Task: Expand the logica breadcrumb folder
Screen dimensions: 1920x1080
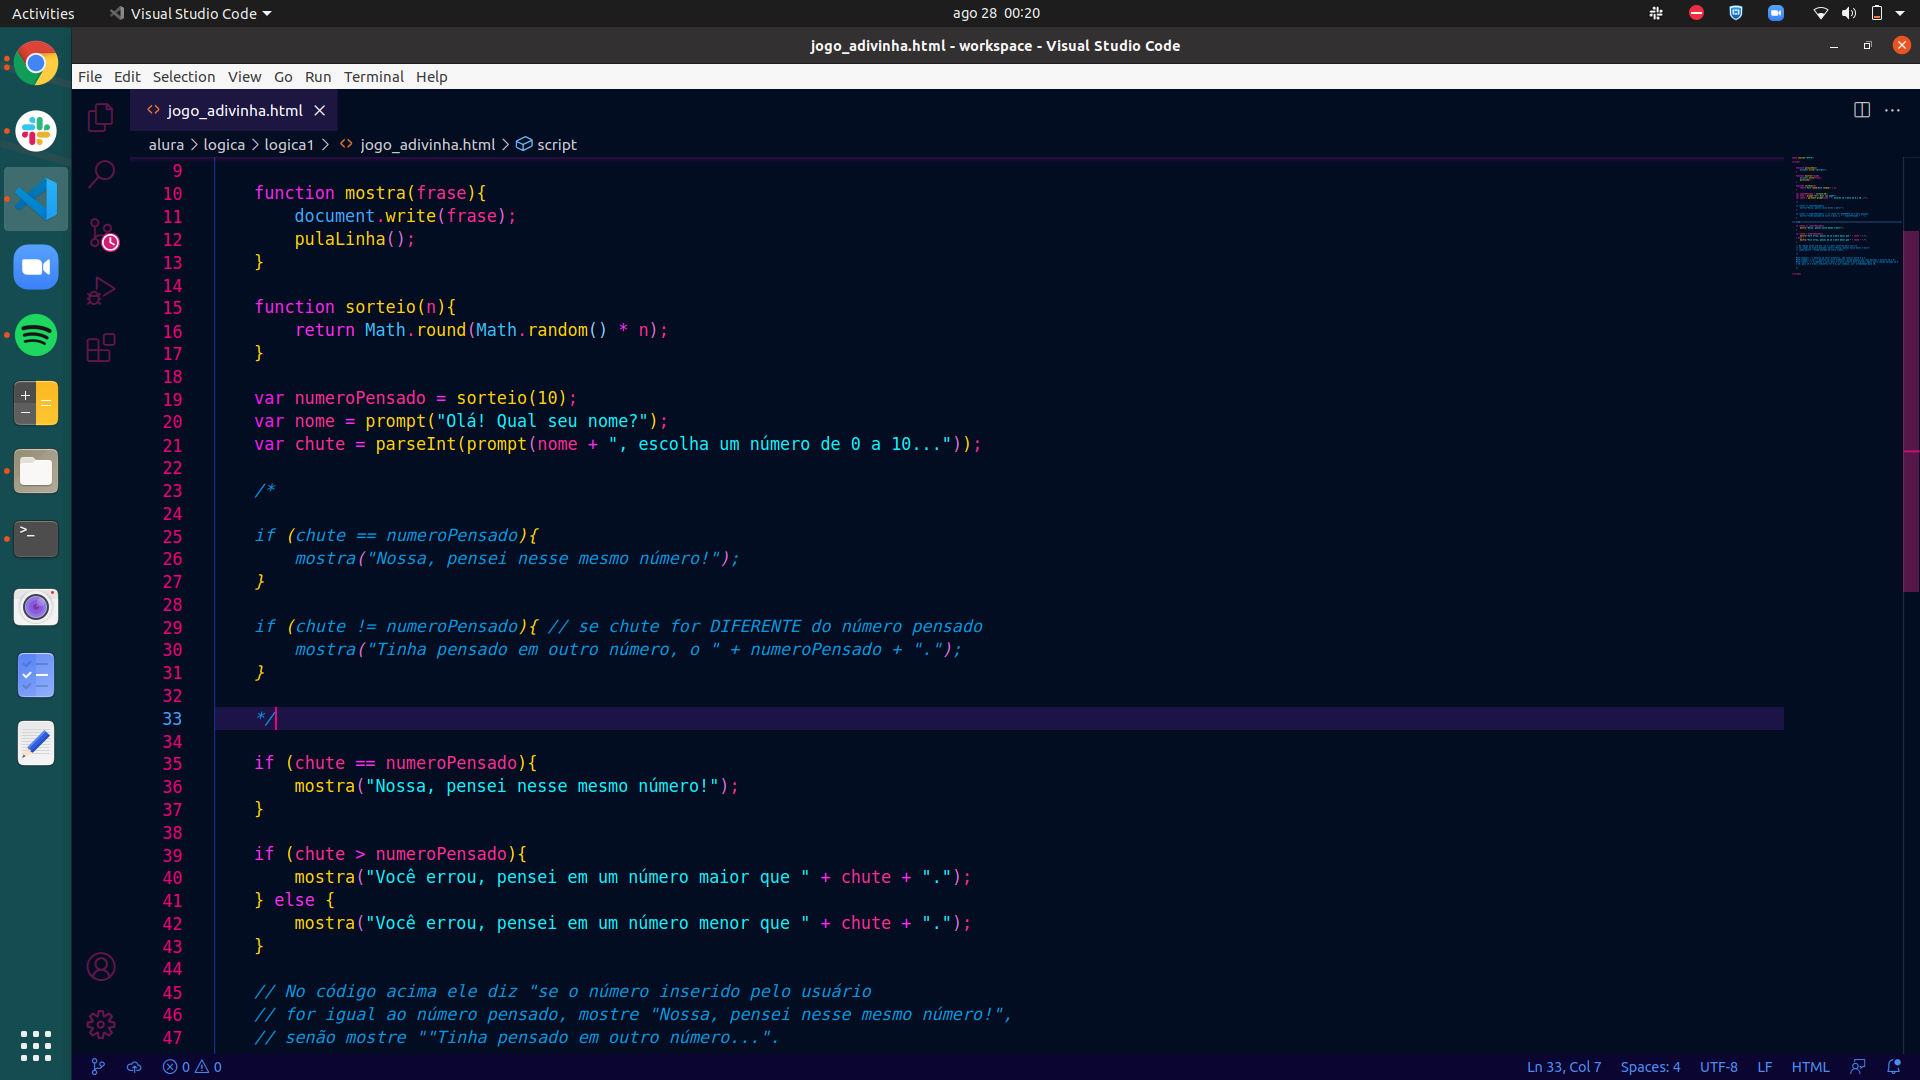Action: [224, 145]
